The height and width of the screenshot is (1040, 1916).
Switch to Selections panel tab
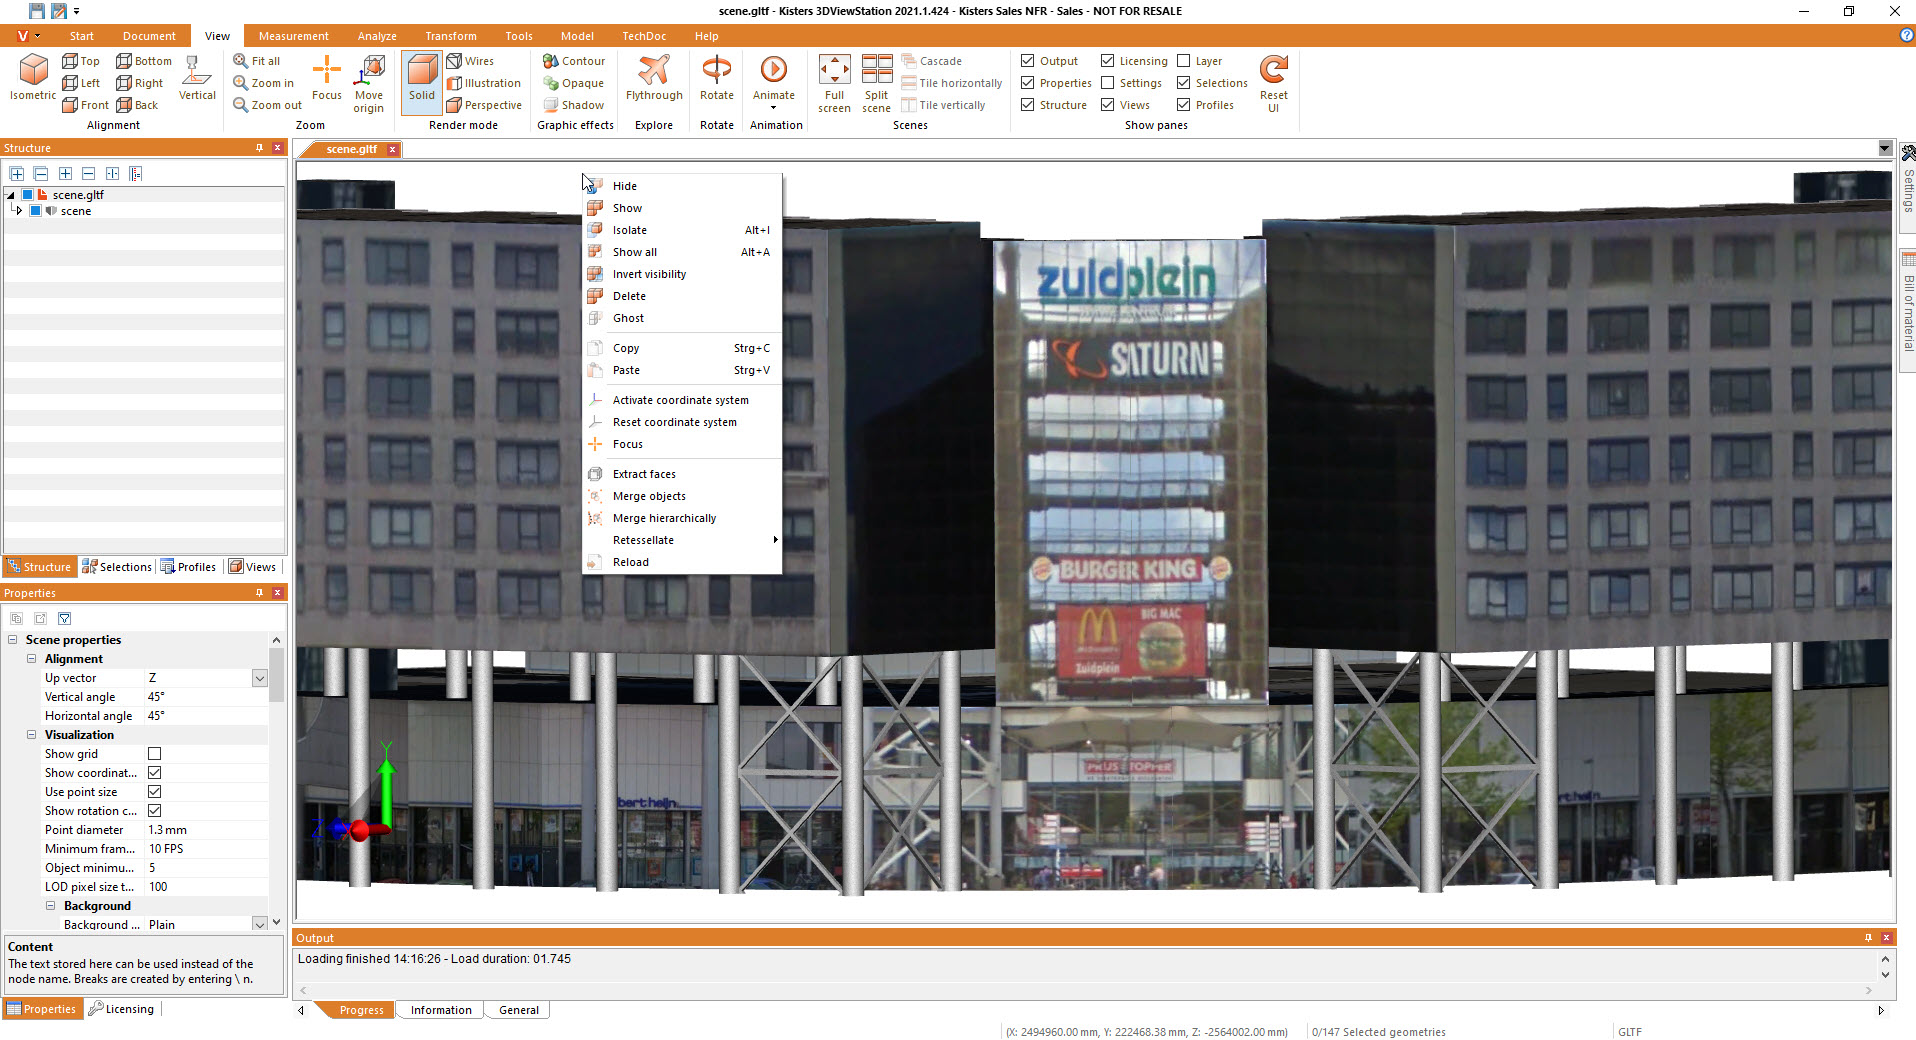117,567
